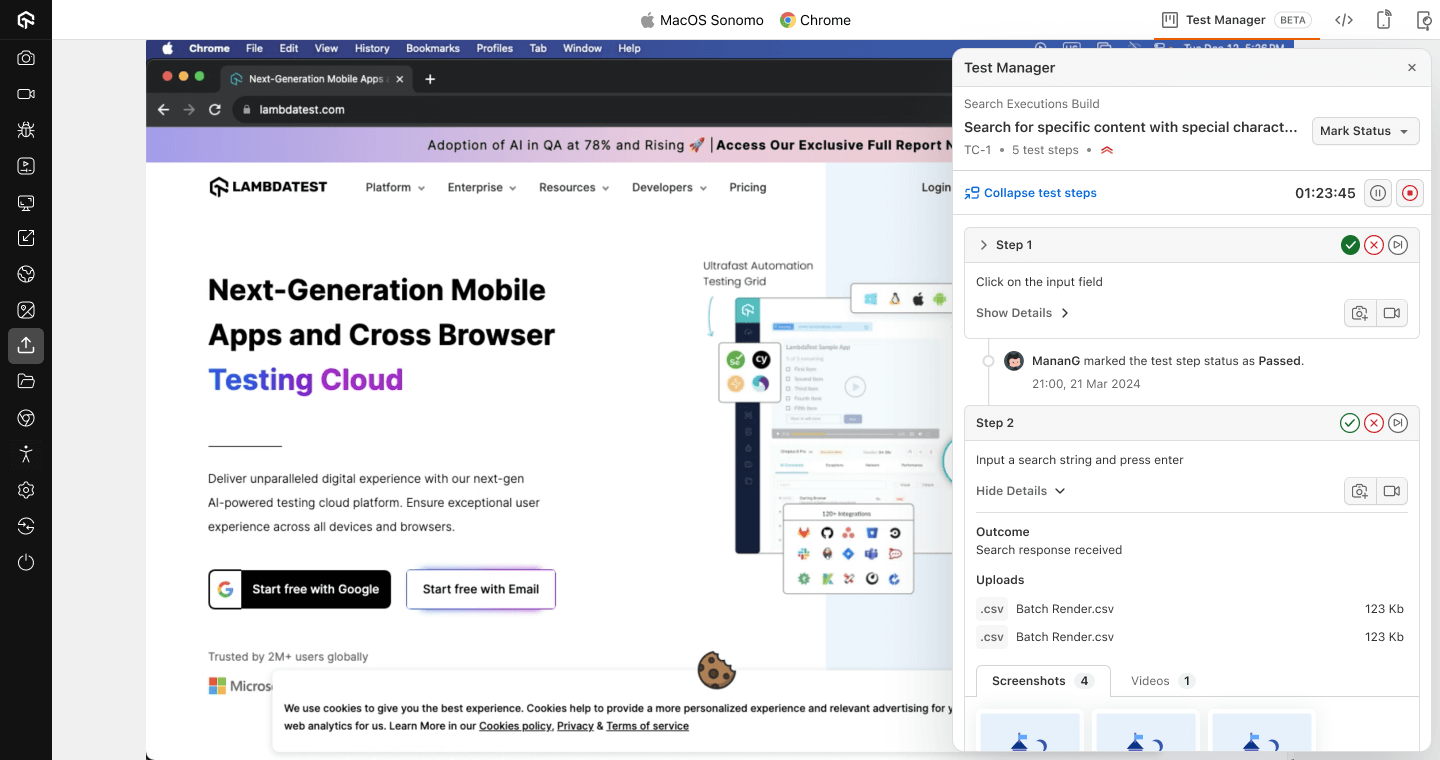The width and height of the screenshot is (1440, 760).
Task: Open the first screenshot thumbnail
Action: (x=1030, y=733)
